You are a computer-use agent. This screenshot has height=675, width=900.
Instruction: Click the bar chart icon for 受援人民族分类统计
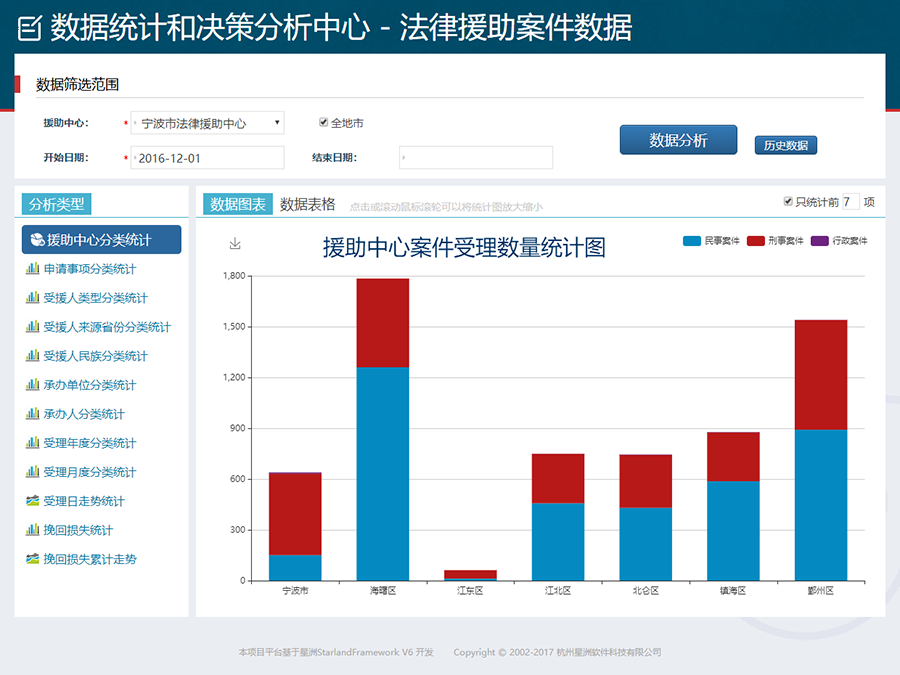tap(33, 356)
